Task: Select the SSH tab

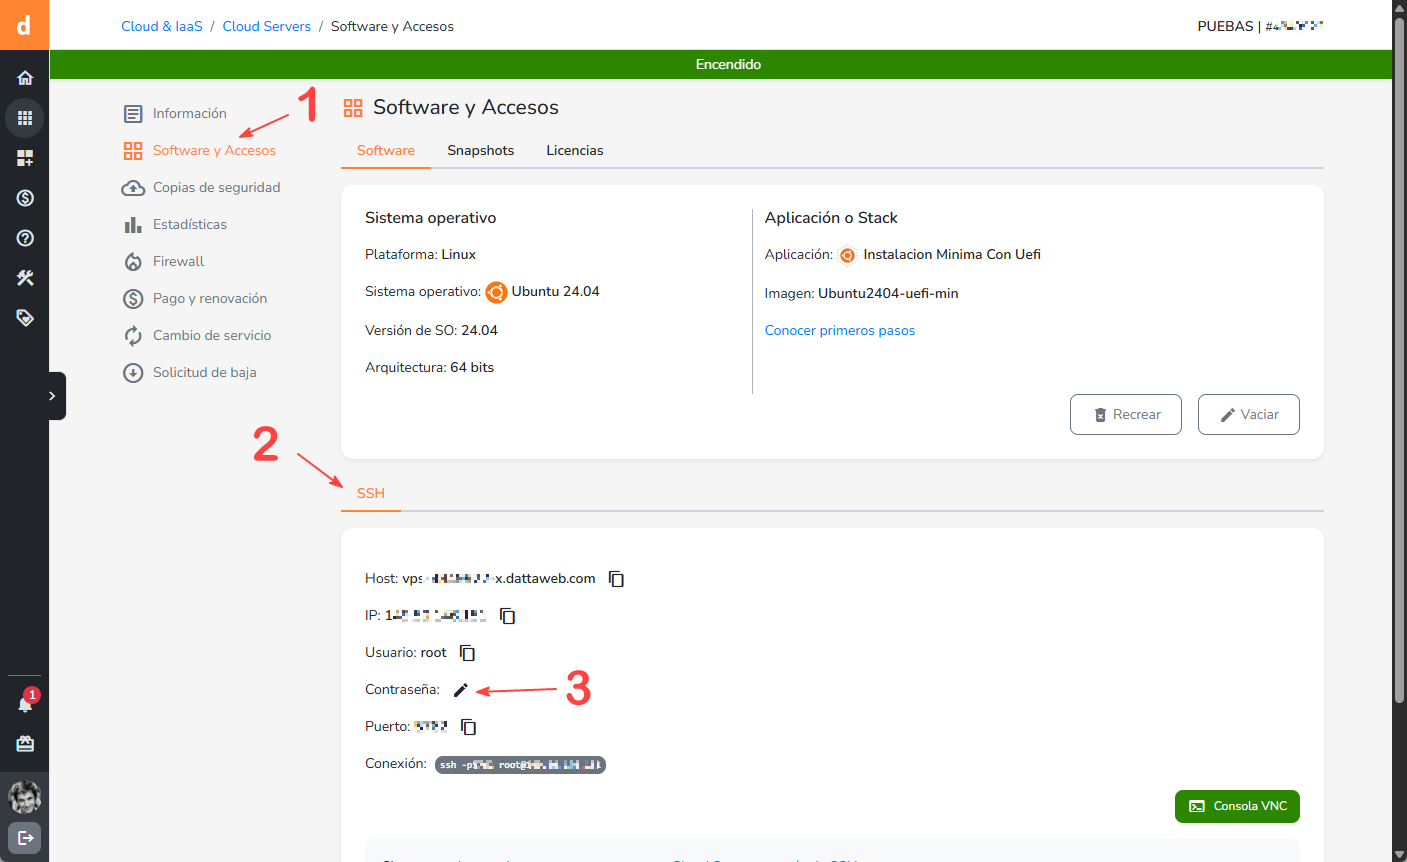Action: pos(371,493)
